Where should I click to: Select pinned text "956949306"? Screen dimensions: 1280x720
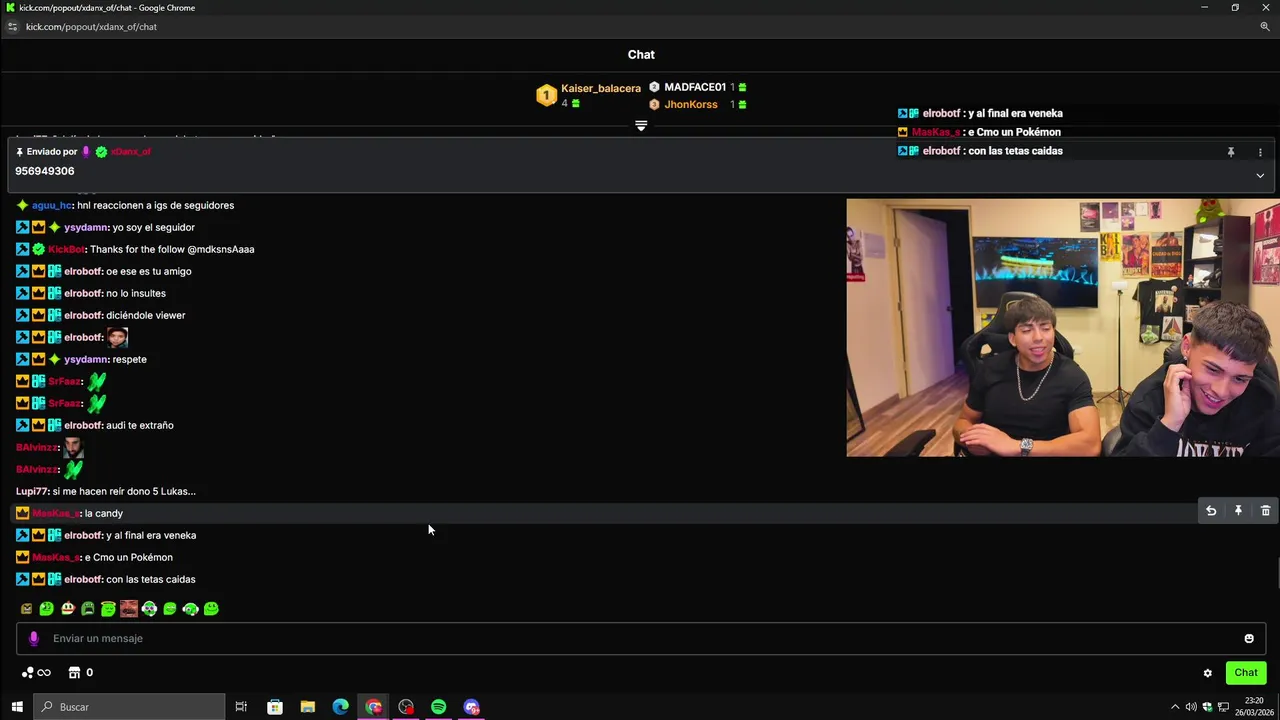[x=45, y=171]
